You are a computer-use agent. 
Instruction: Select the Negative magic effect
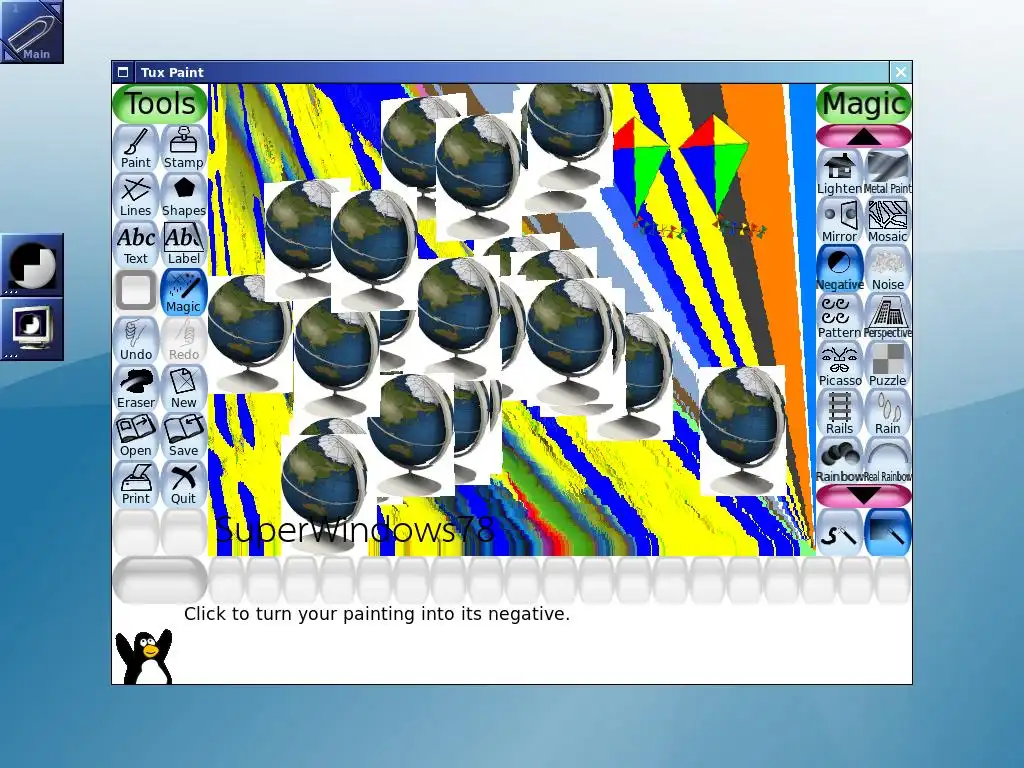point(840,269)
